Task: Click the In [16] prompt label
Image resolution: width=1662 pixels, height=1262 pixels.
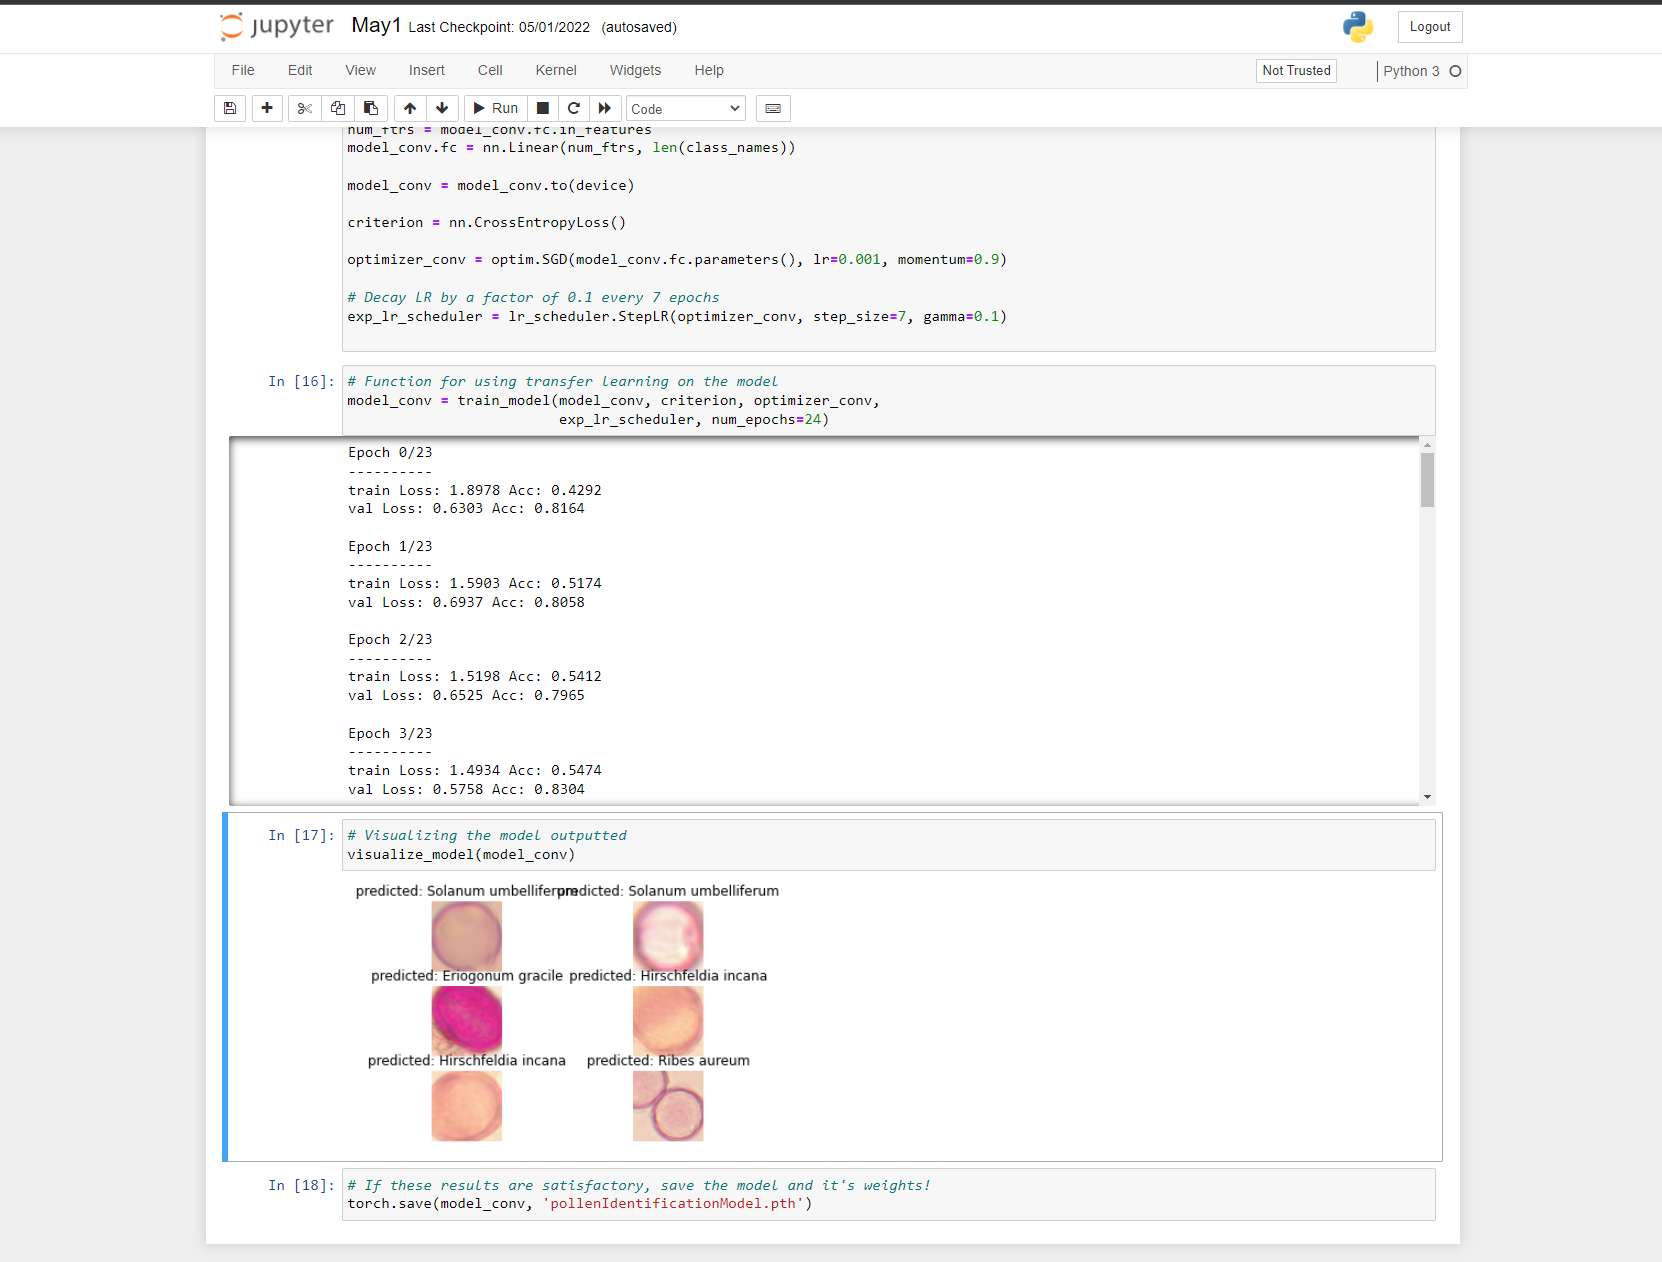Action: [x=301, y=382]
